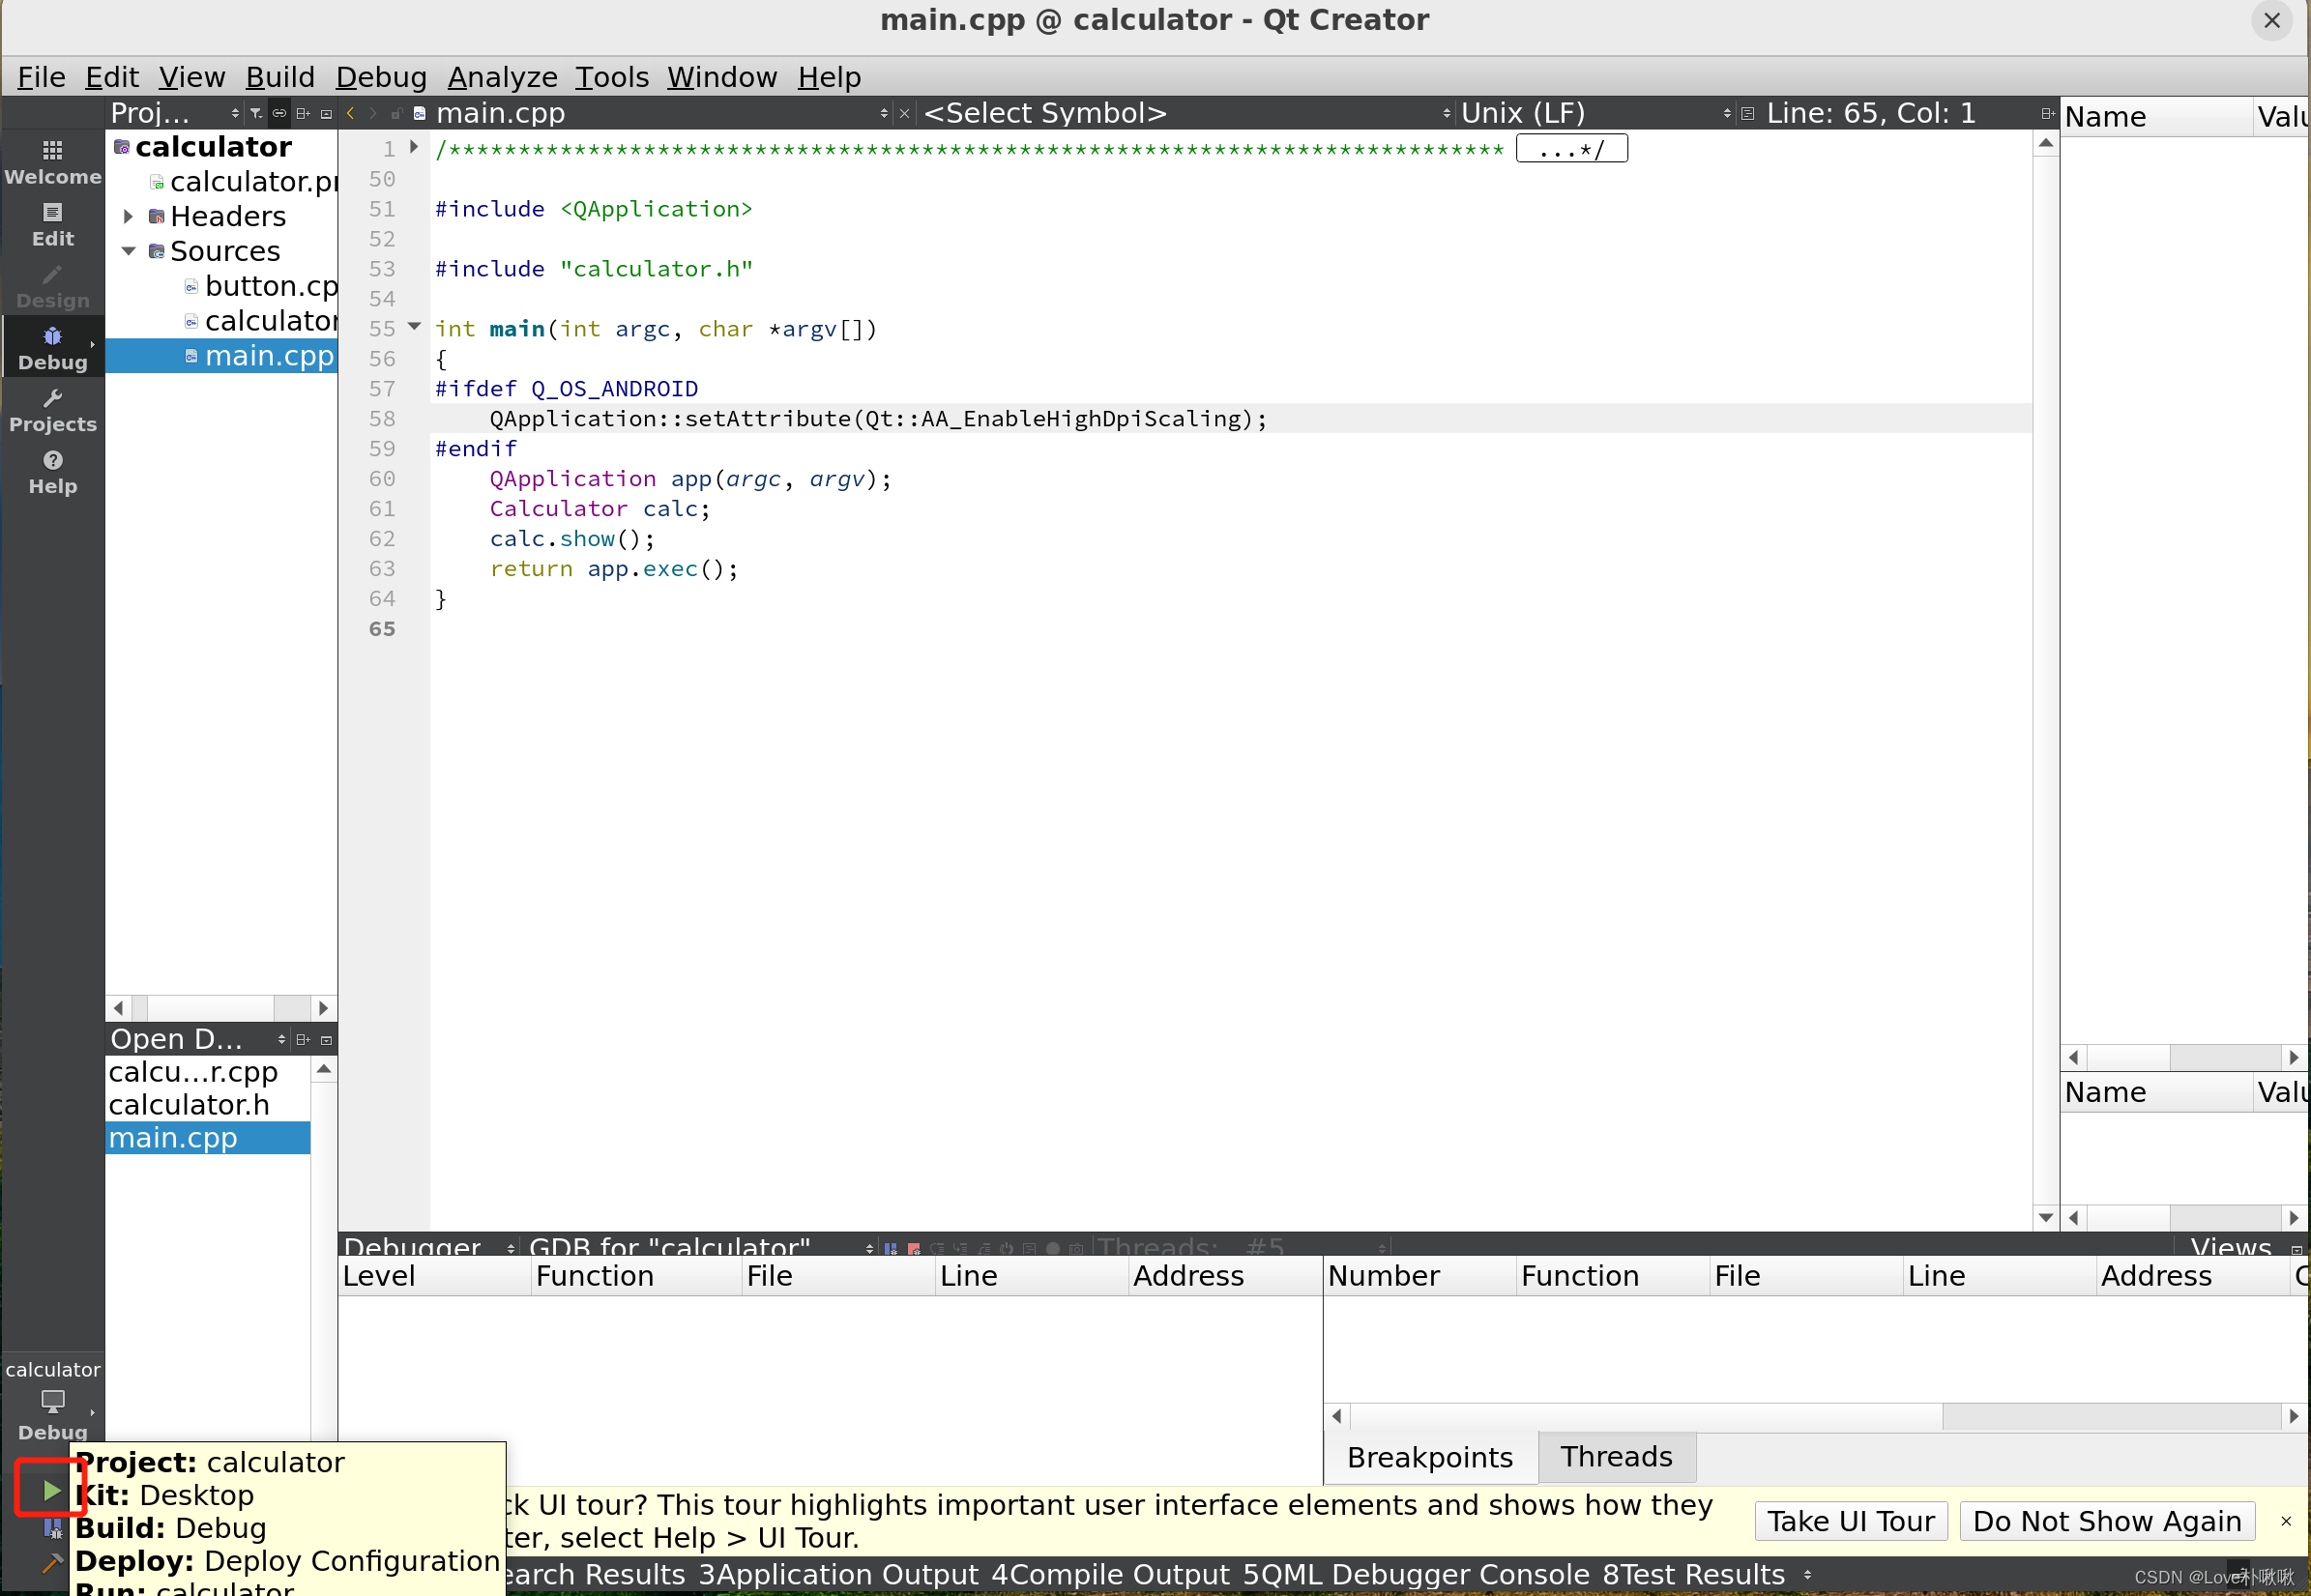The height and width of the screenshot is (1596, 2311).
Task: Expand the folded header comment on line 1
Action: (414, 148)
